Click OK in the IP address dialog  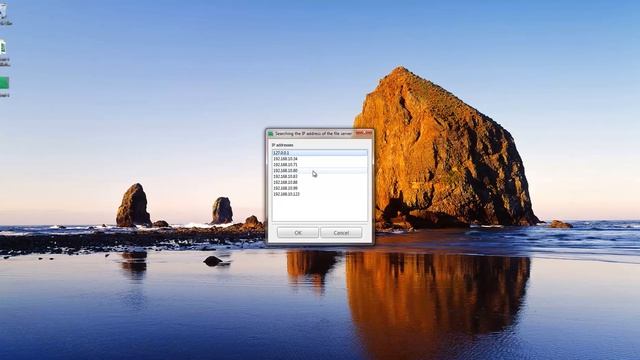298,233
